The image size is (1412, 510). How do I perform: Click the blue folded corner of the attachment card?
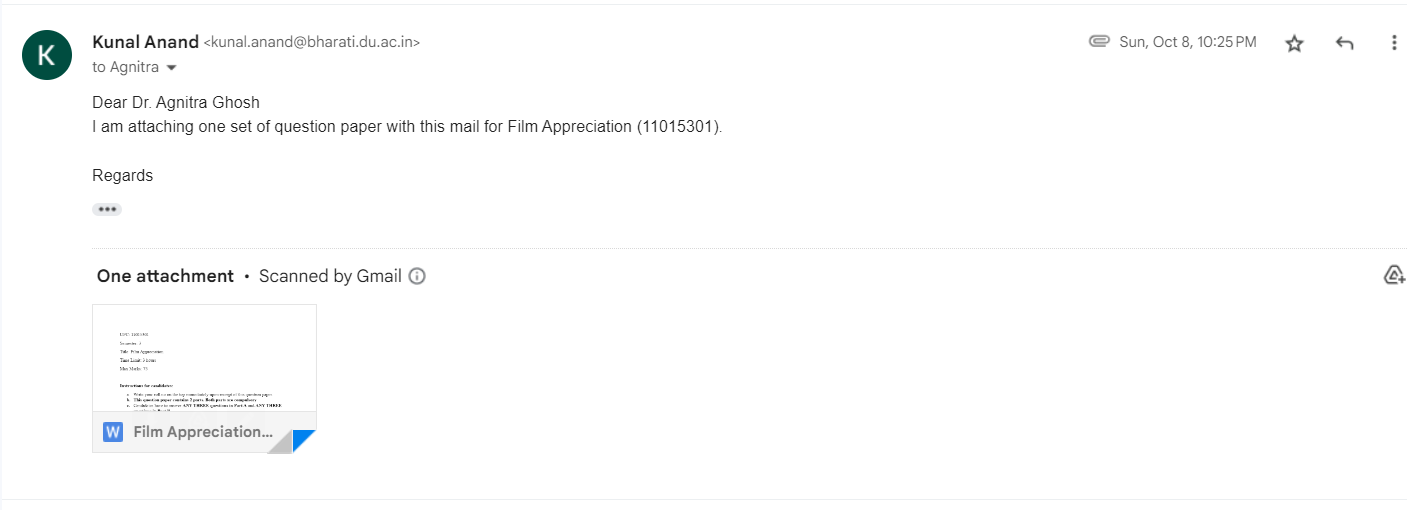pyautogui.click(x=303, y=440)
